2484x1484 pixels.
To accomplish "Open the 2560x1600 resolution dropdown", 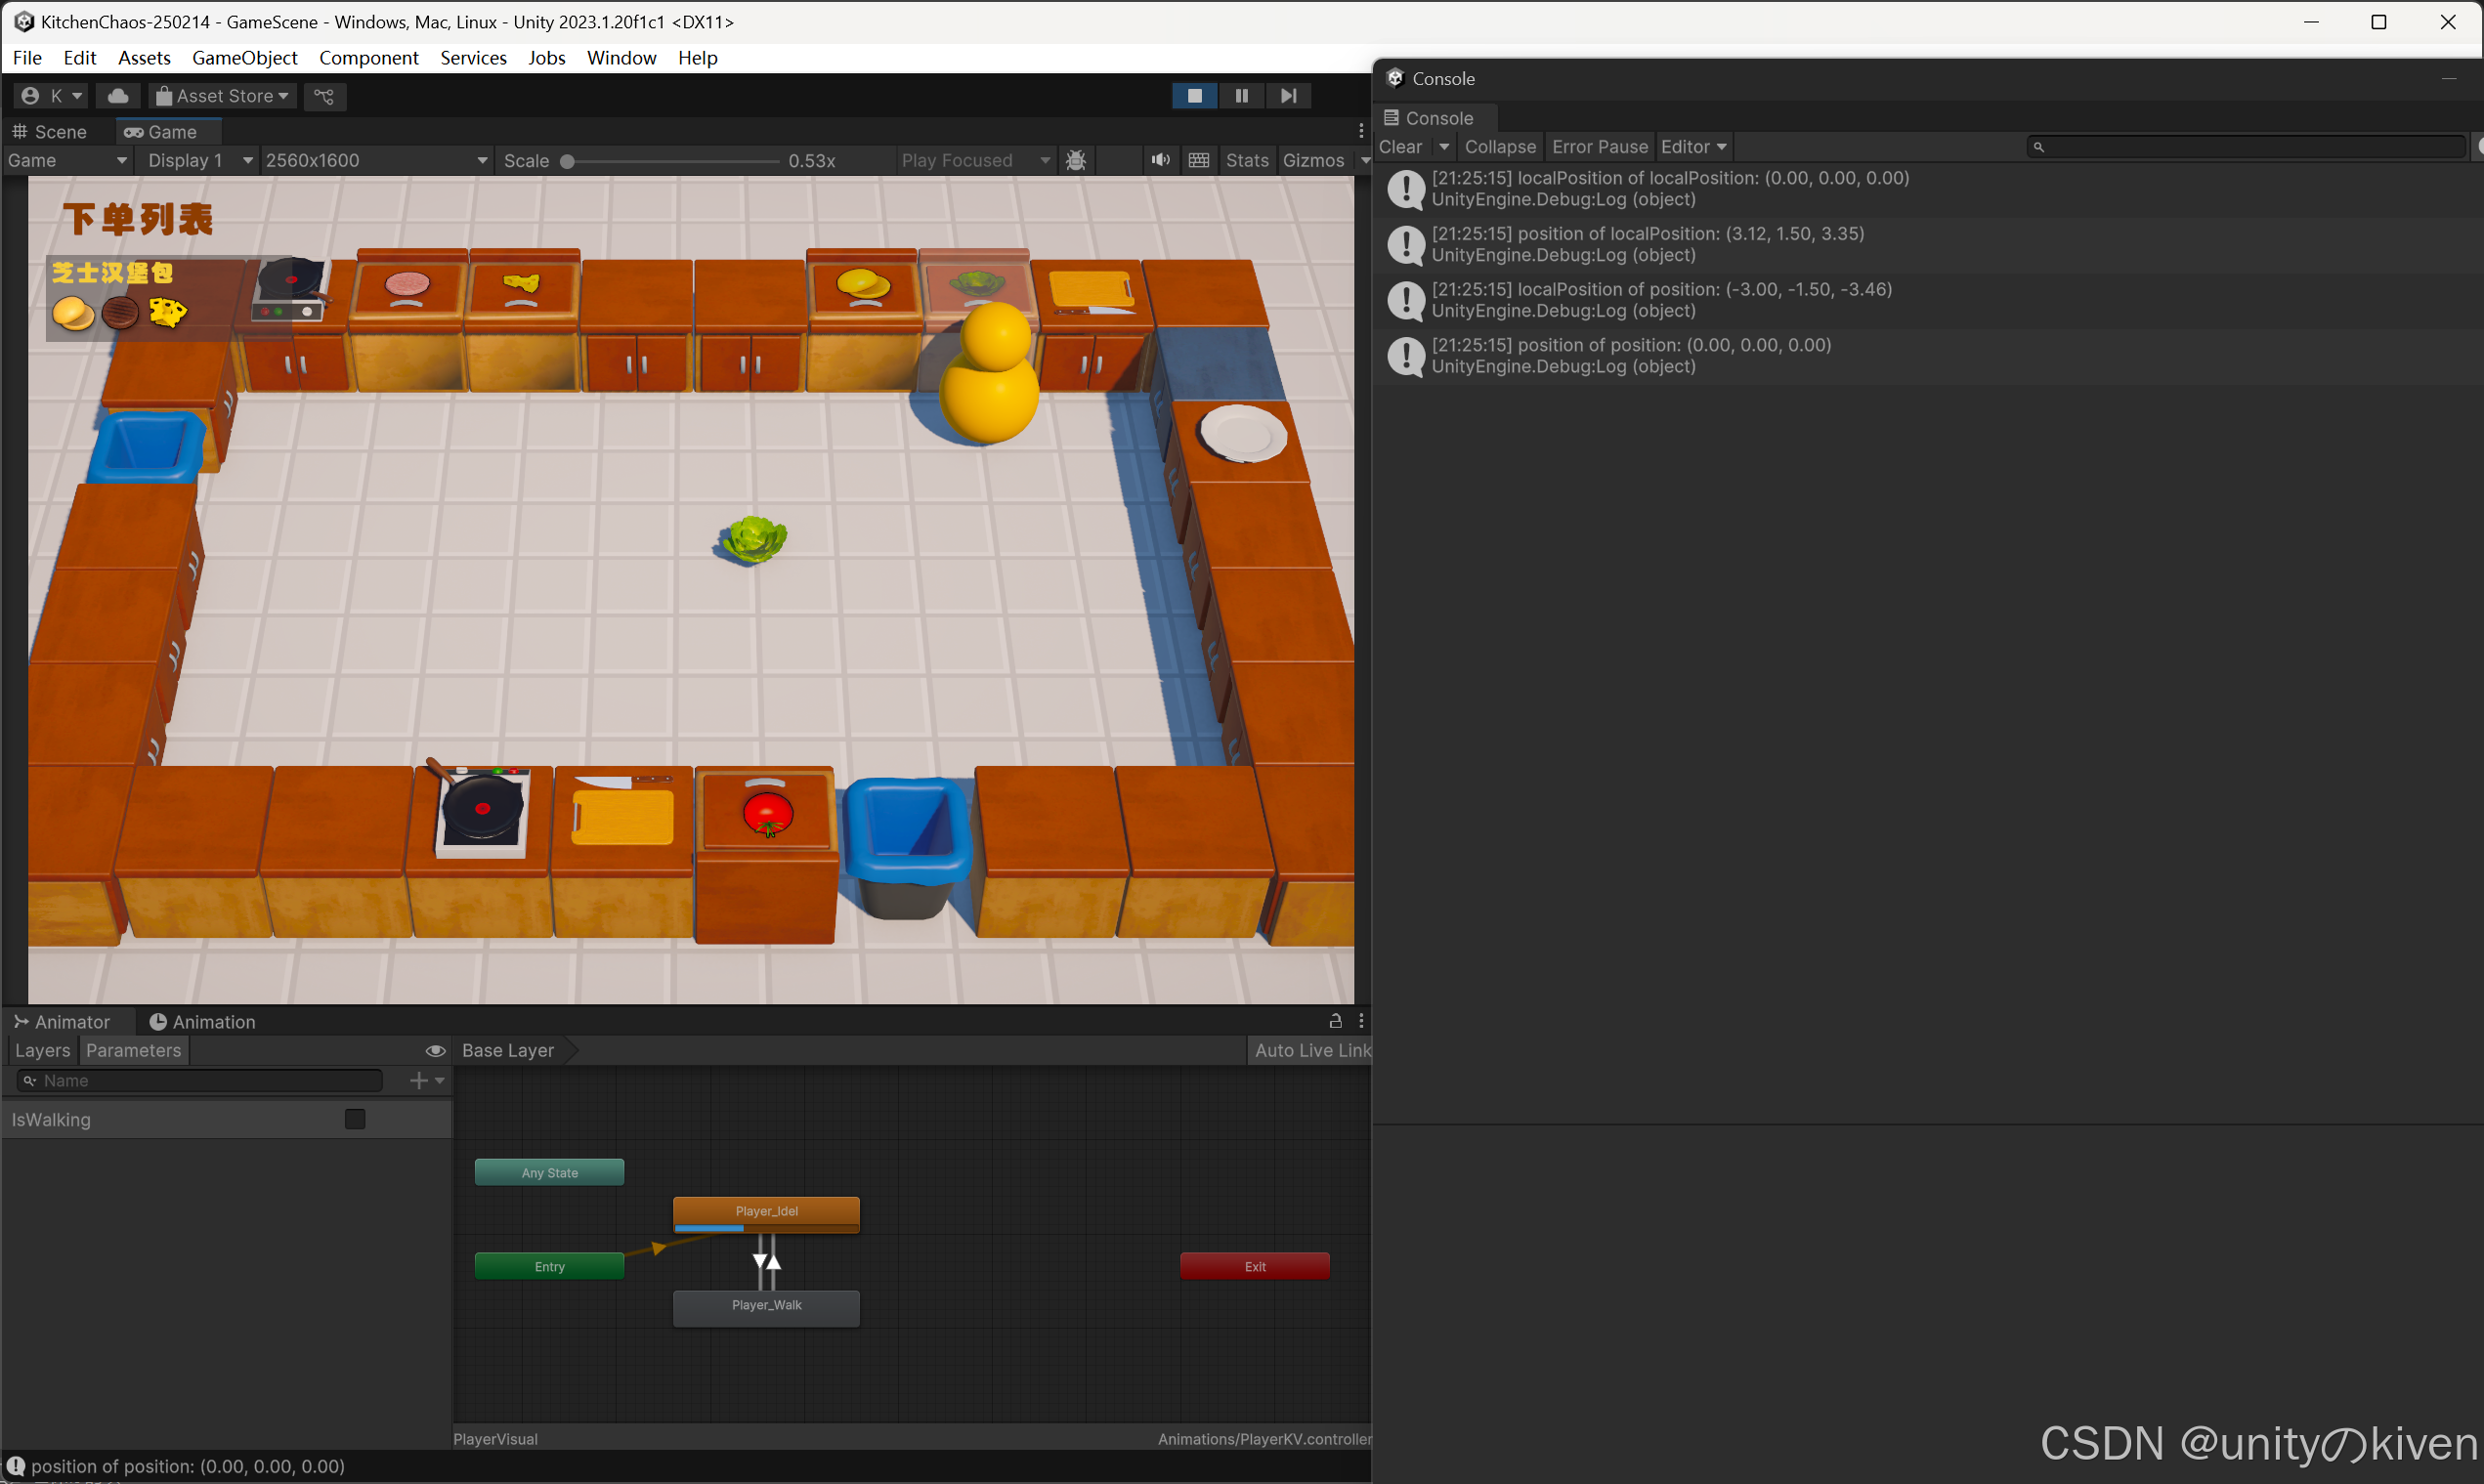I will coord(375,160).
